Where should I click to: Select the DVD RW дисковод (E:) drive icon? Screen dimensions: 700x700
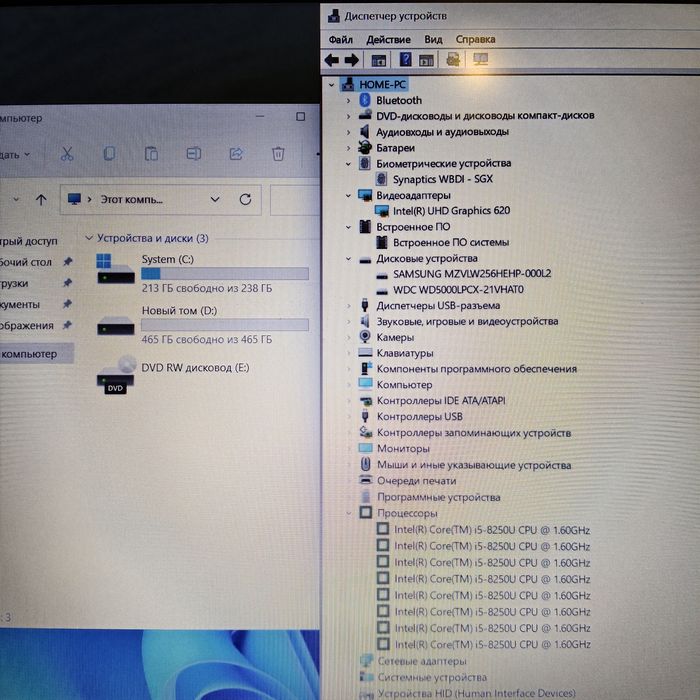click(115, 375)
